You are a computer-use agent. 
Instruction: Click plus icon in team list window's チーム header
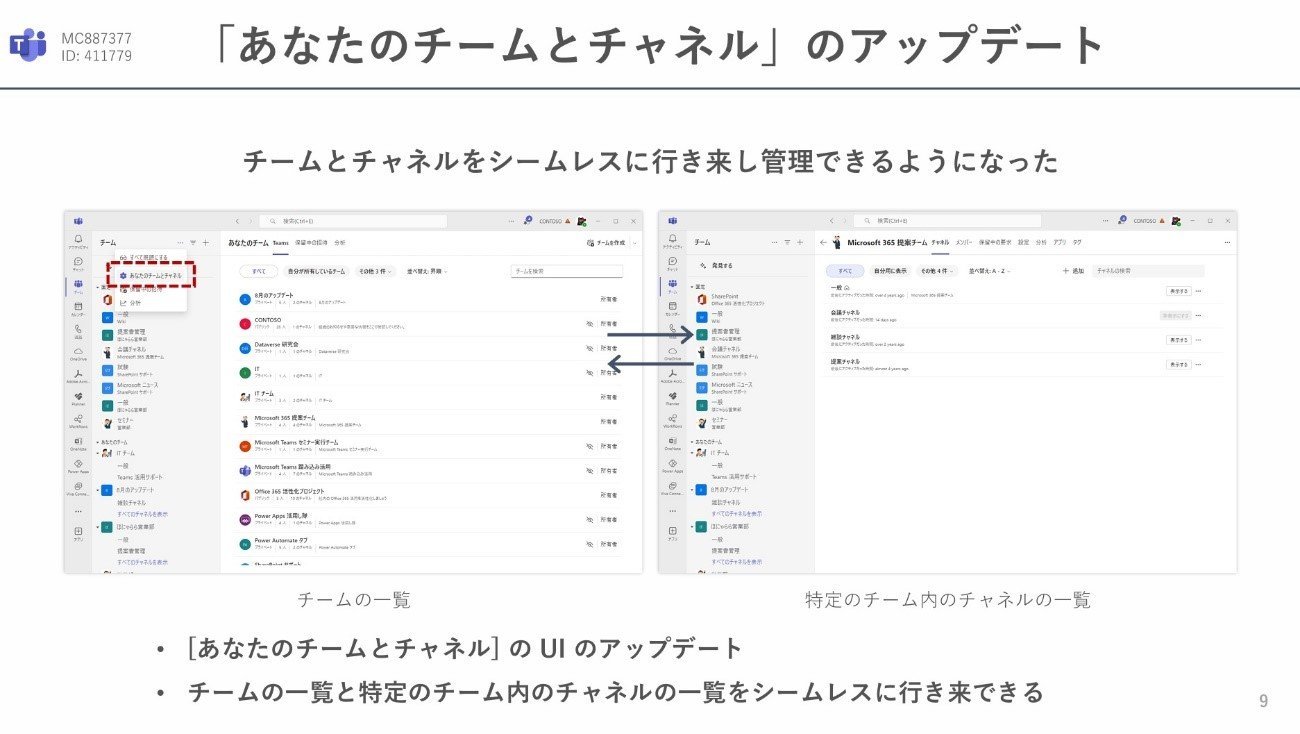[205, 242]
